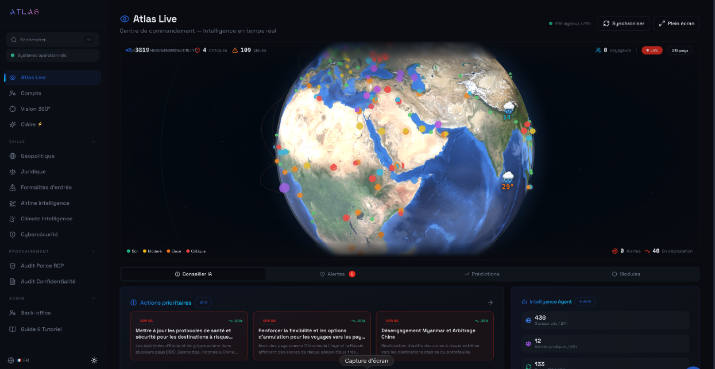Click the Back-office user icon
The image size is (715, 369).
tap(13, 313)
